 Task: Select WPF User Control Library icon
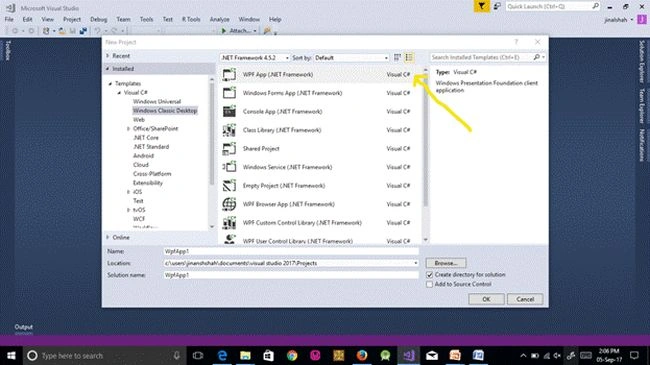pyautogui.click(x=229, y=239)
